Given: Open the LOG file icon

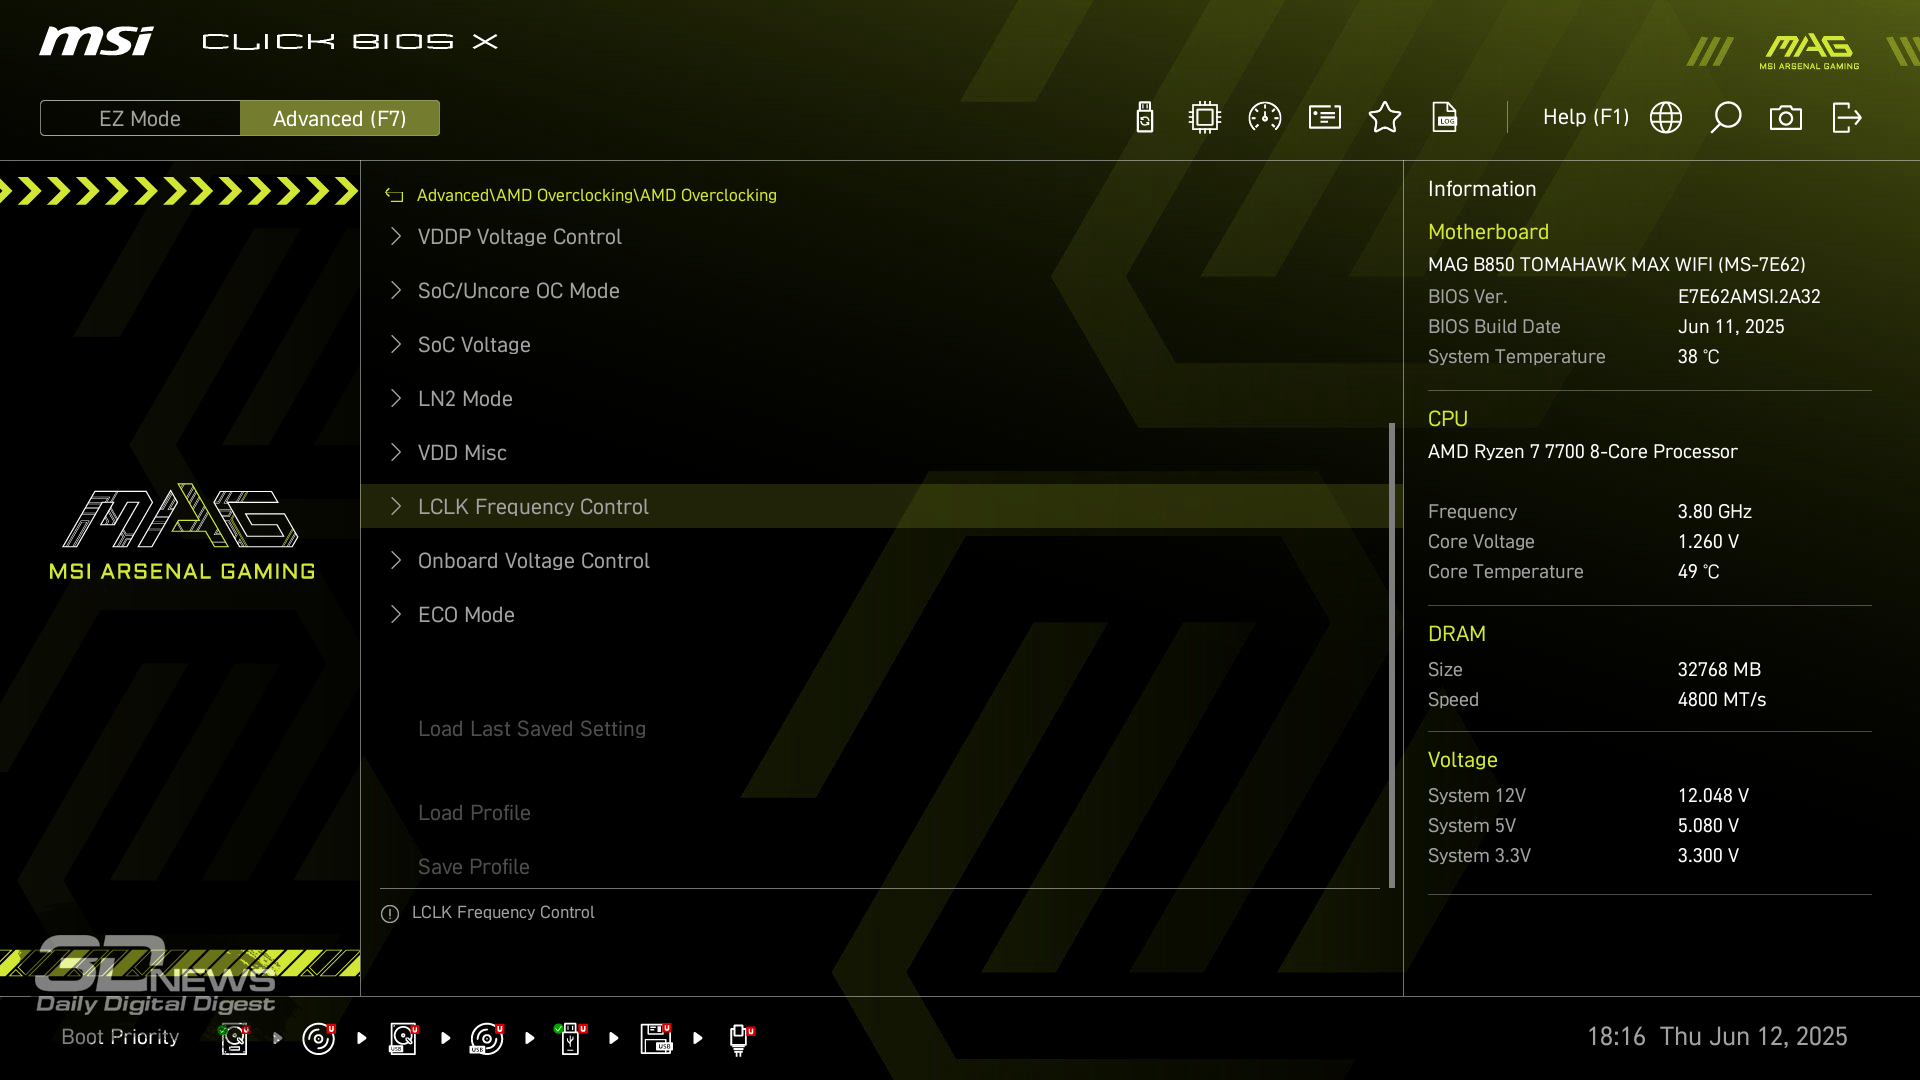Looking at the screenshot, I should 1445,118.
